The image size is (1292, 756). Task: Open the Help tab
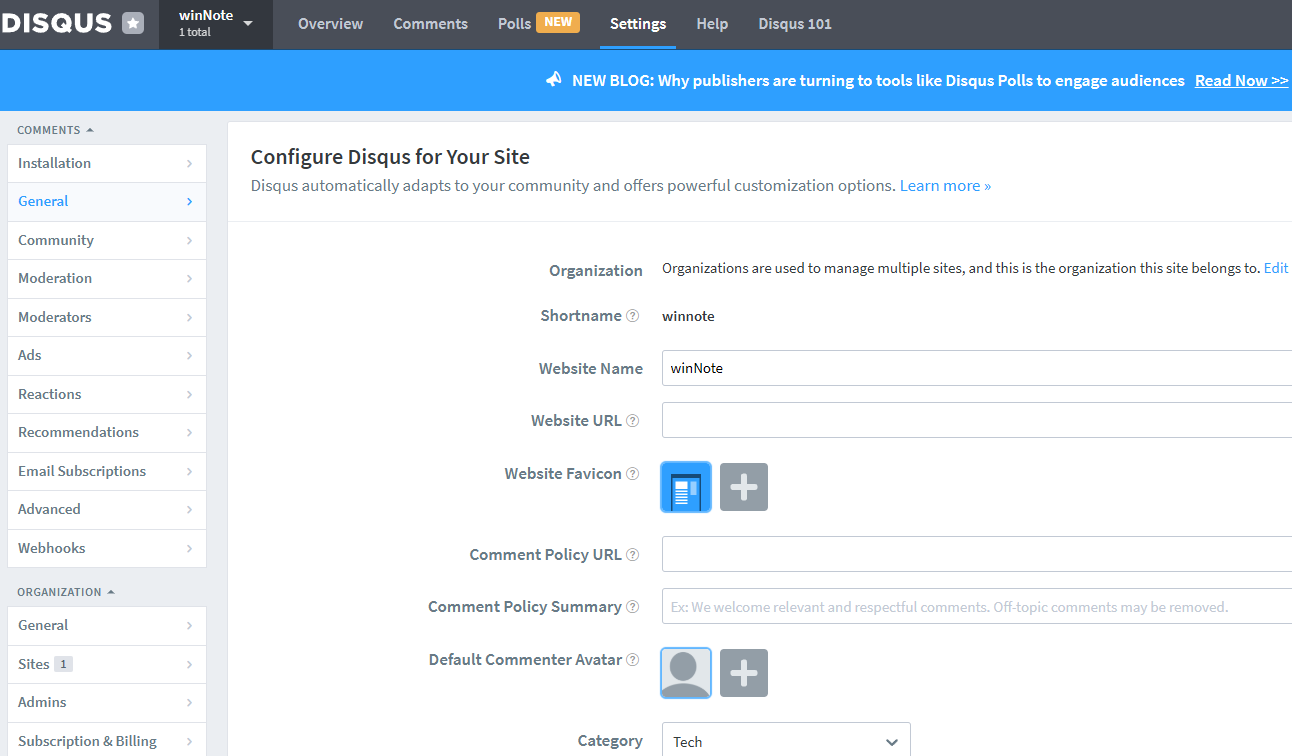tap(712, 24)
